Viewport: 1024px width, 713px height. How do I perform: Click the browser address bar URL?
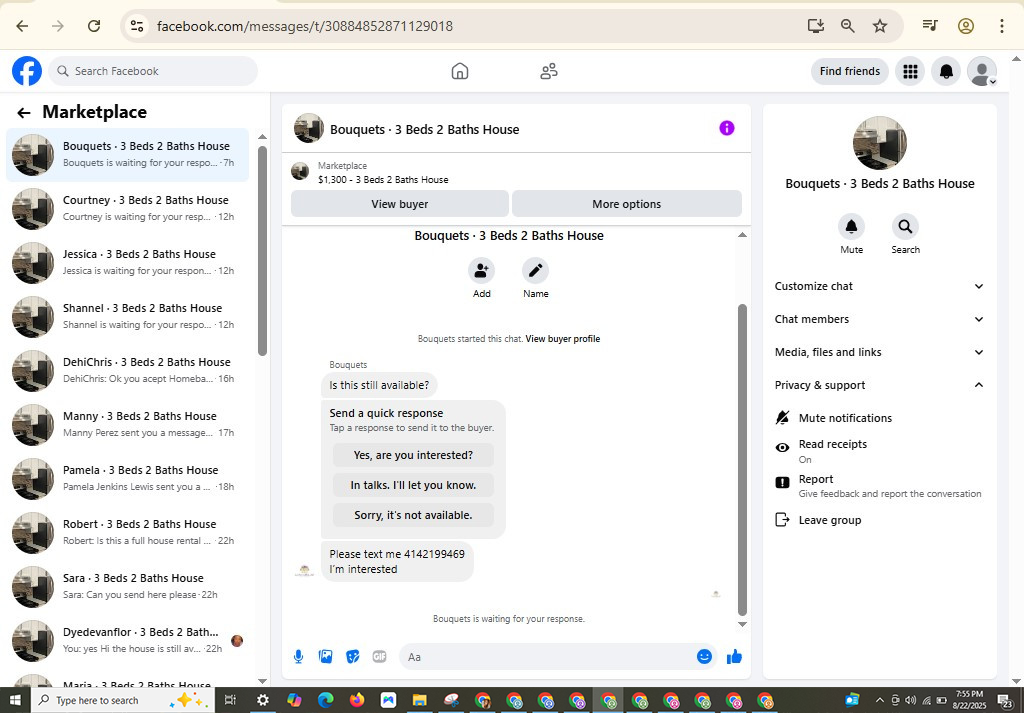304,26
